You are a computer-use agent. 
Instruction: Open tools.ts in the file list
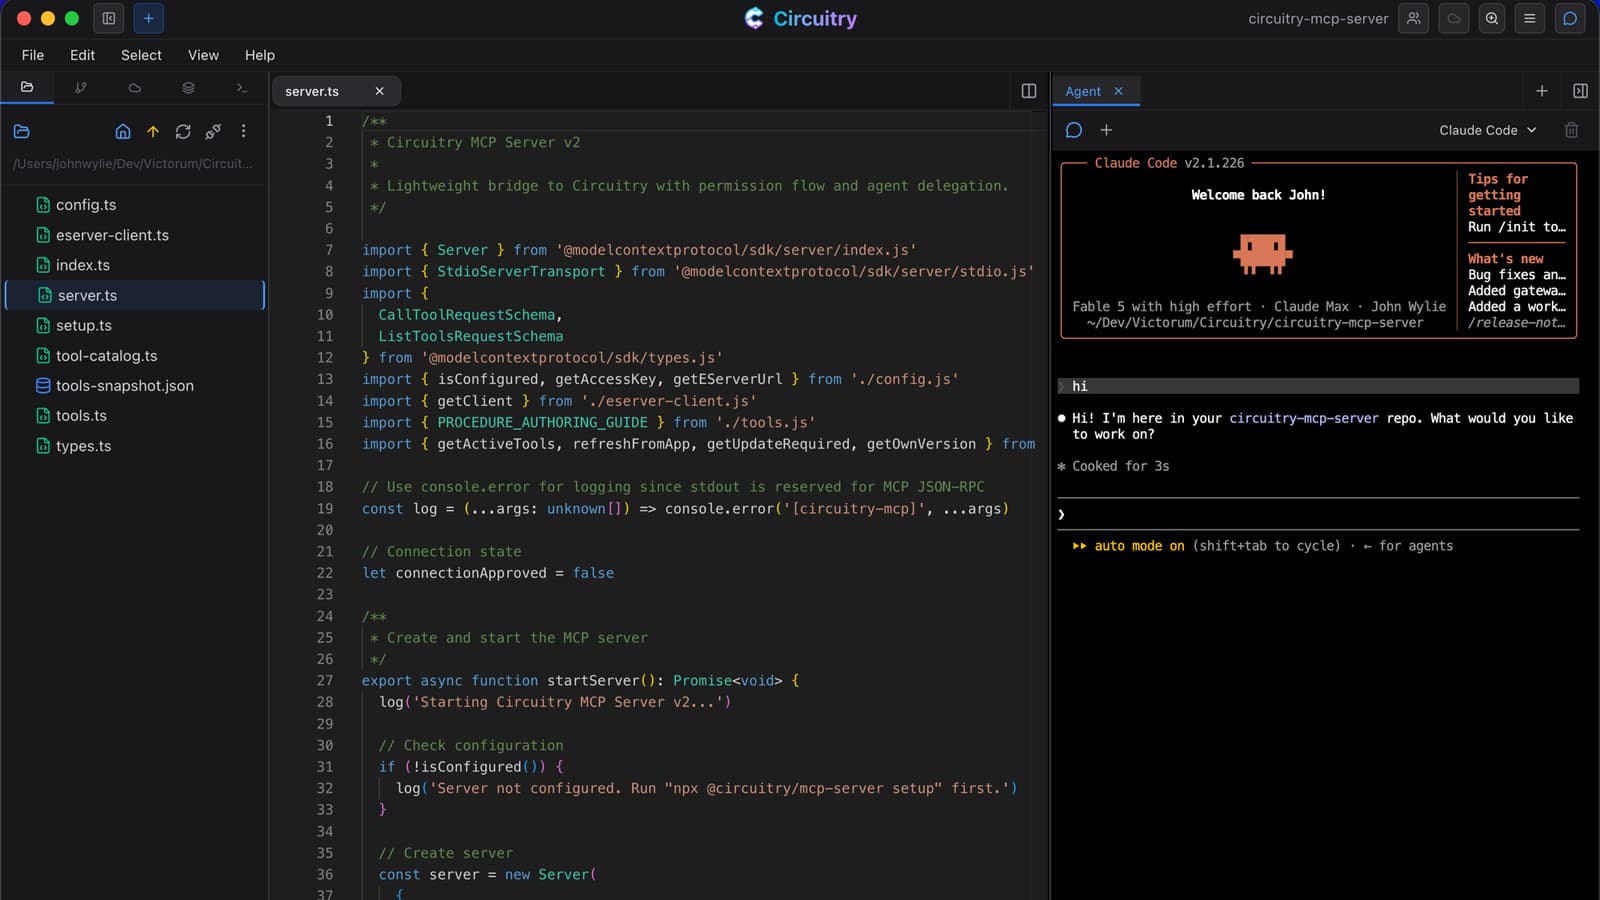click(135, 415)
